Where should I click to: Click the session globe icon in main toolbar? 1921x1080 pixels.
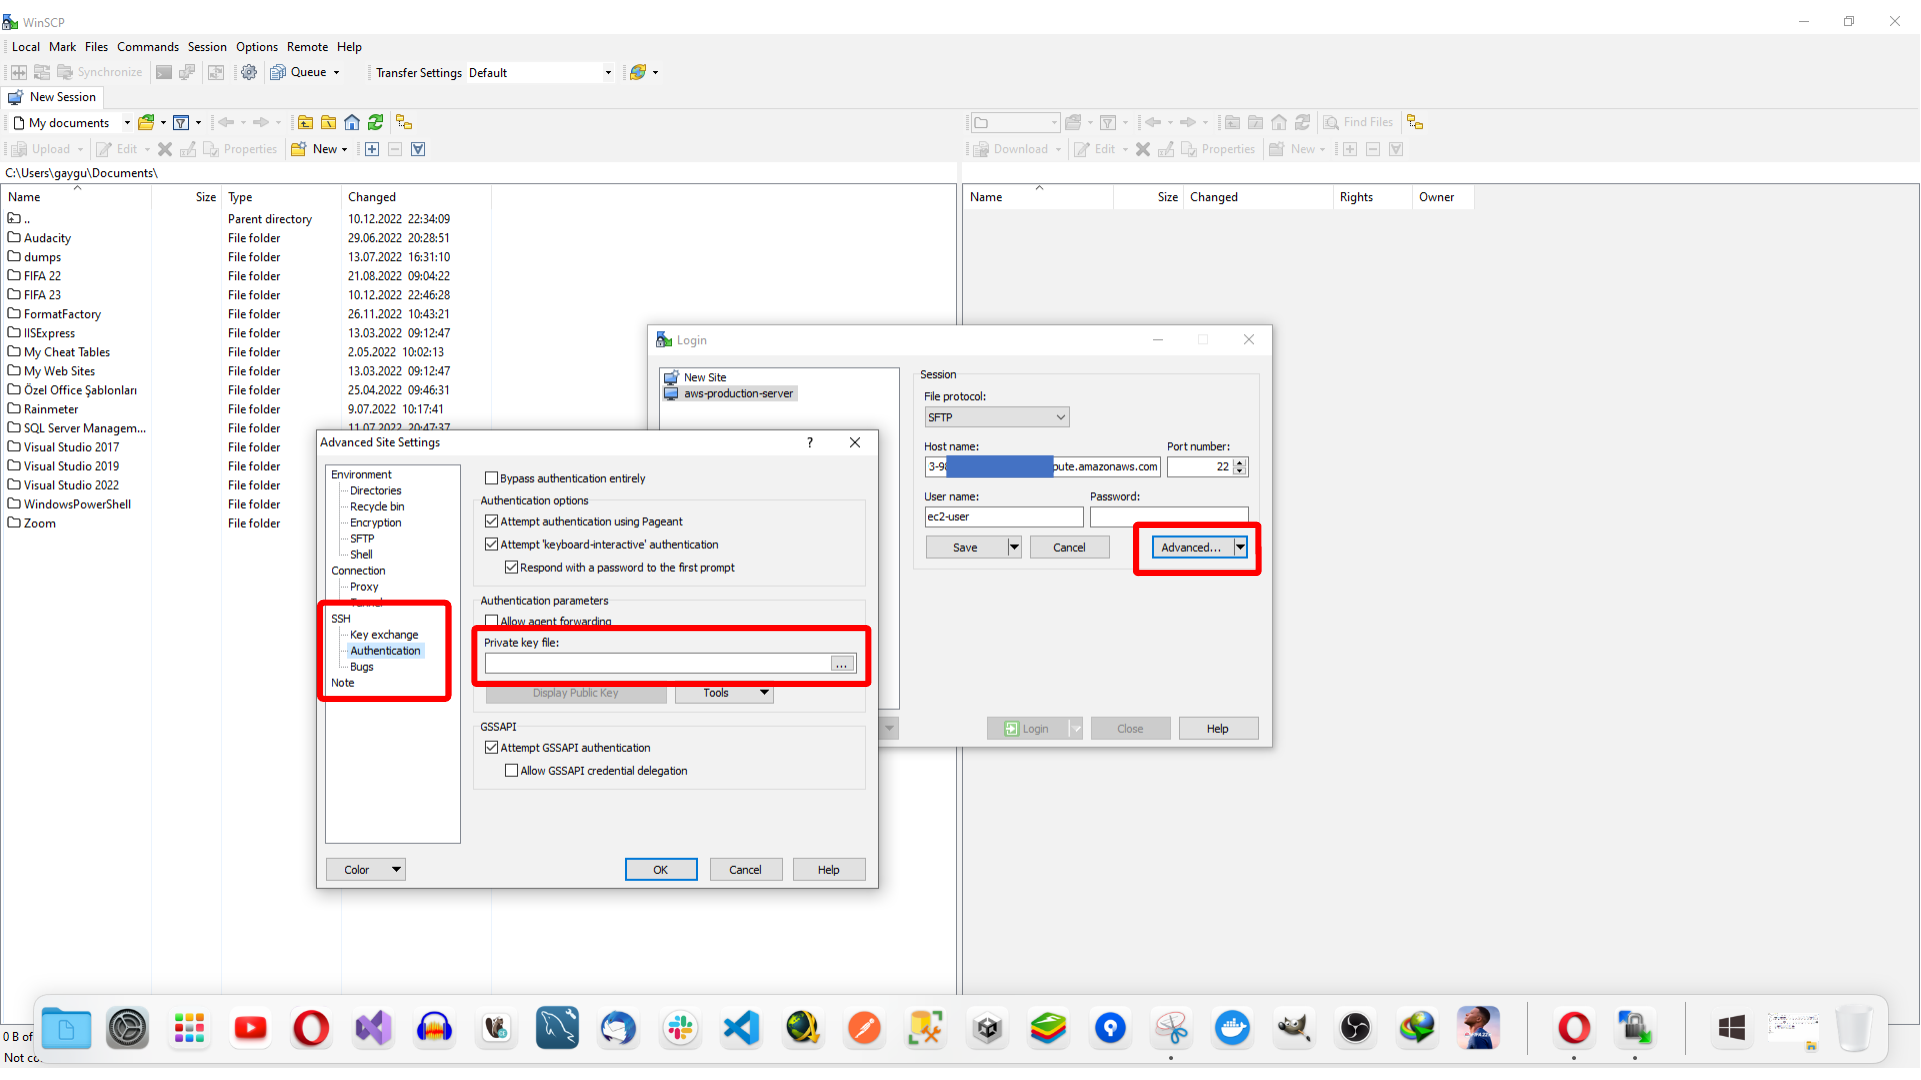point(637,72)
